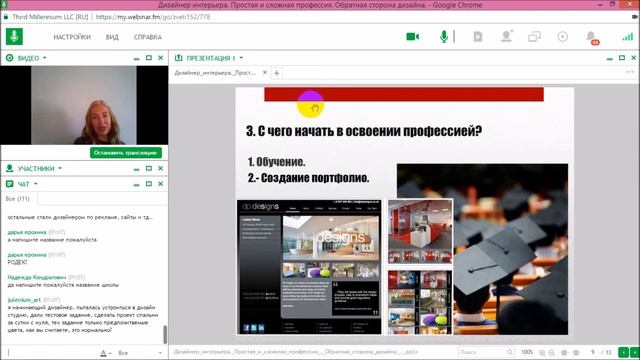The height and width of the screenshot is (360, 640).
Task: Minimize the ПРЕЗЕНТАЦИЯ panel
Action: click(x=609, y=58)
